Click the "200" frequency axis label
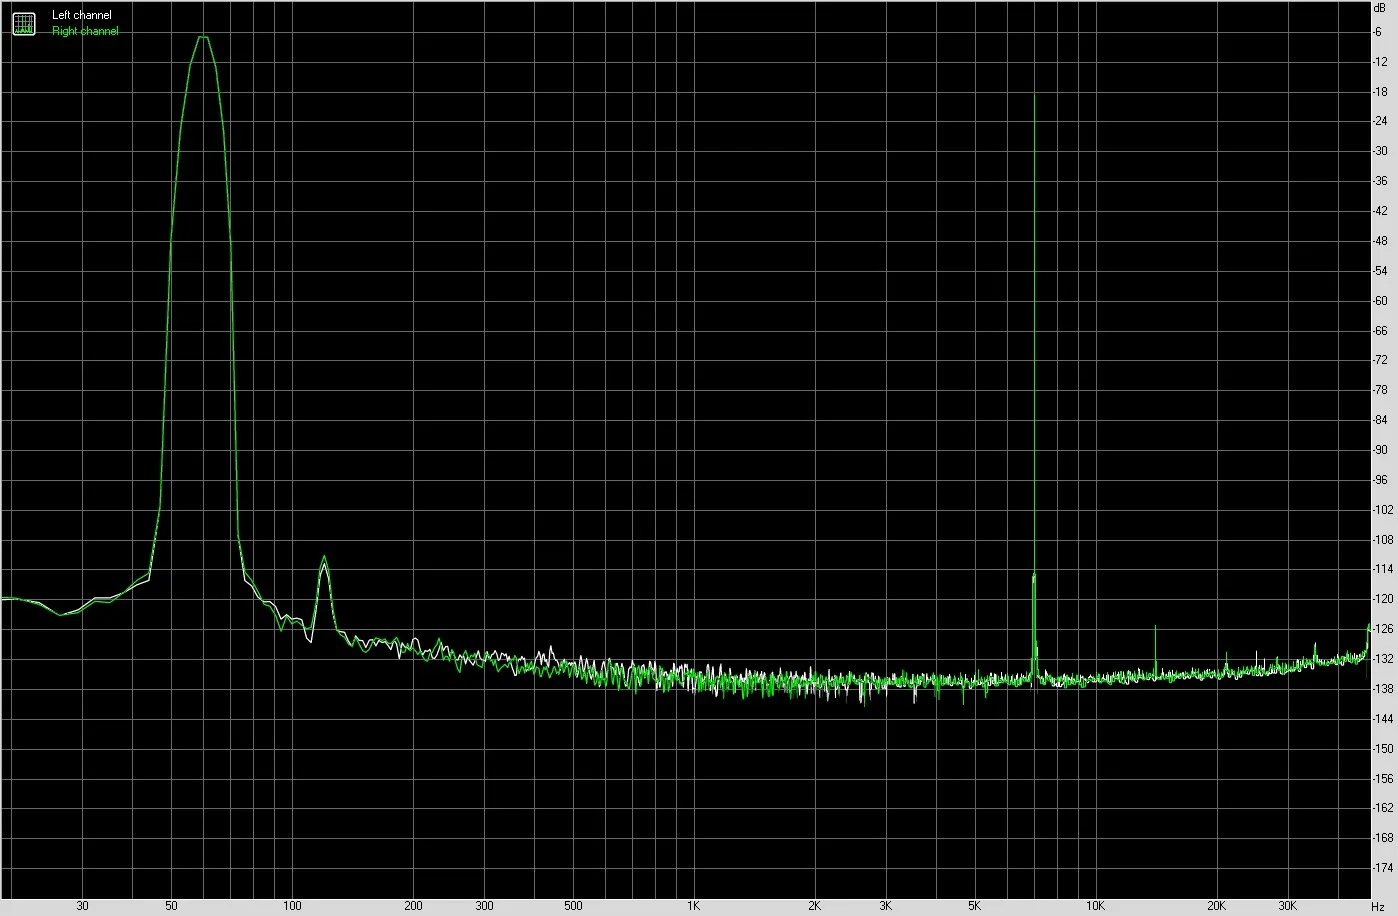Viewport: 1398px width, 916px height. pyautogui.click(x=413, y=906)
